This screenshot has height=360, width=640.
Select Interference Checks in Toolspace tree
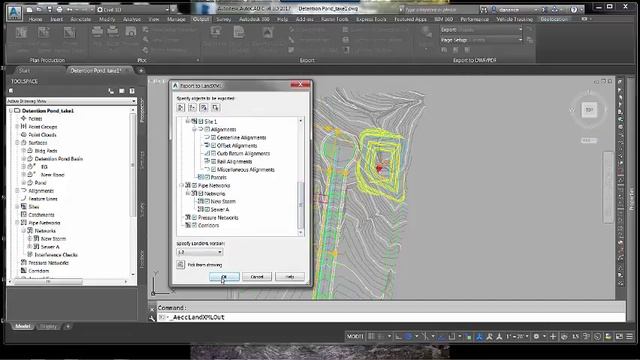coord(56,255)
